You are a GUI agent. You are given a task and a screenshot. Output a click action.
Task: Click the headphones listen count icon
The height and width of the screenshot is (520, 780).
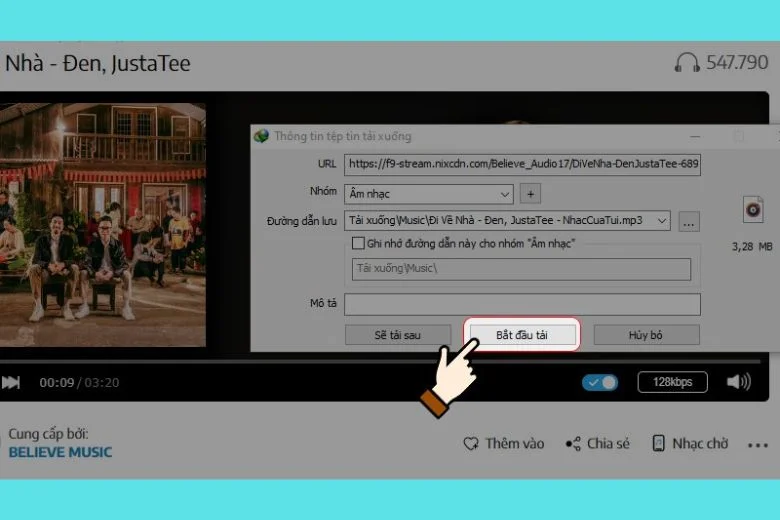pyautogui.click(x=687, y=63)
